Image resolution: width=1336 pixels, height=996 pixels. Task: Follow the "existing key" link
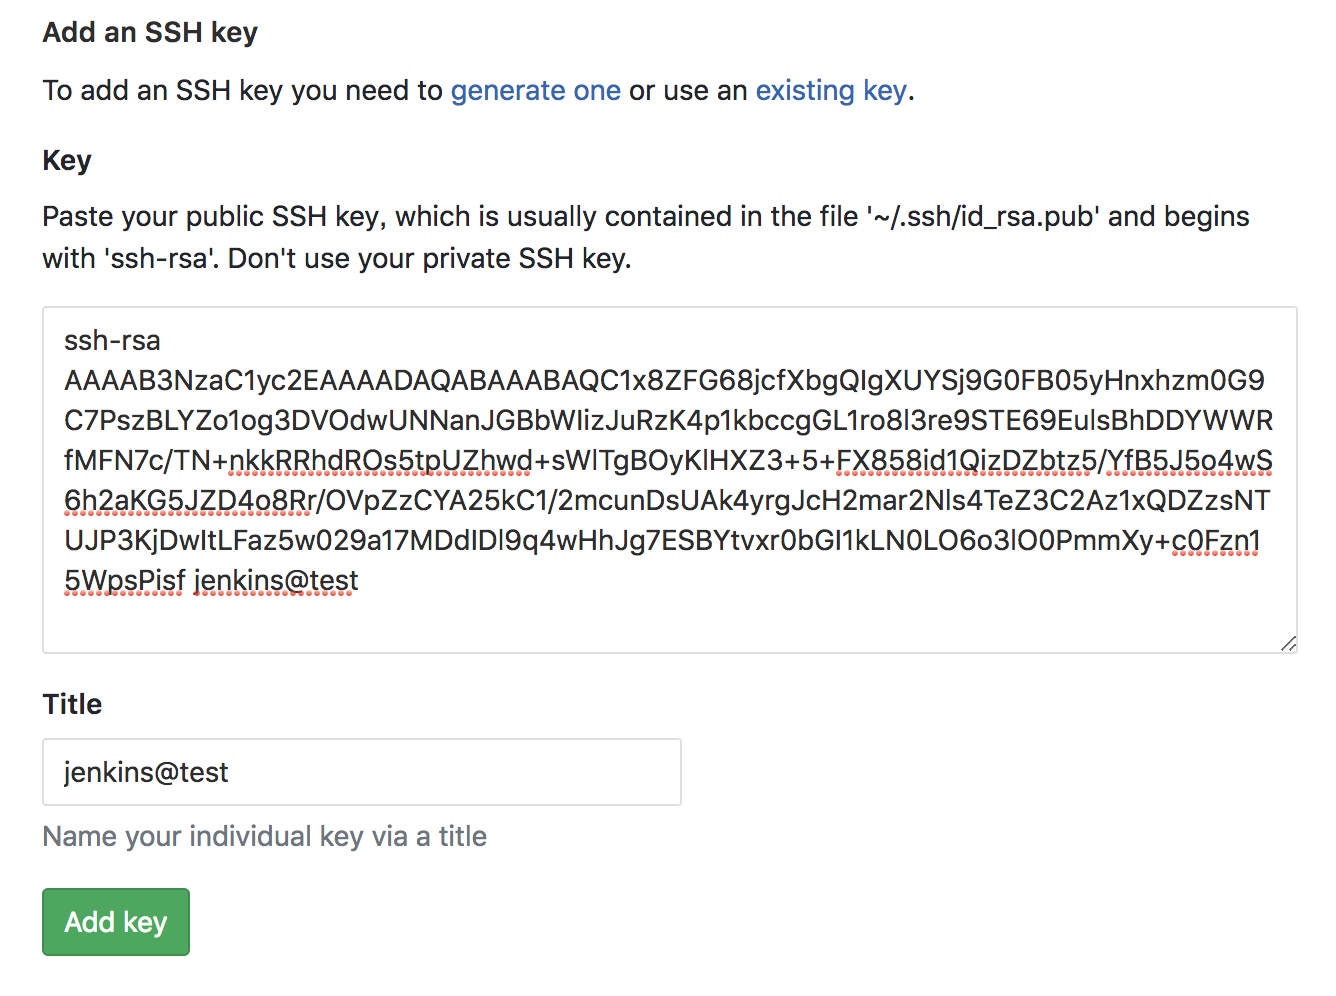point(830,91)
